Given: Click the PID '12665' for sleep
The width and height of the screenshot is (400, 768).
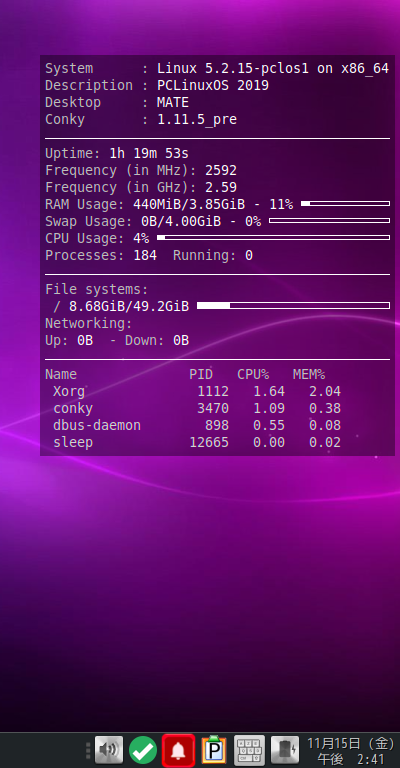Looking at the screenshot, I should click(x=209, y=443).
